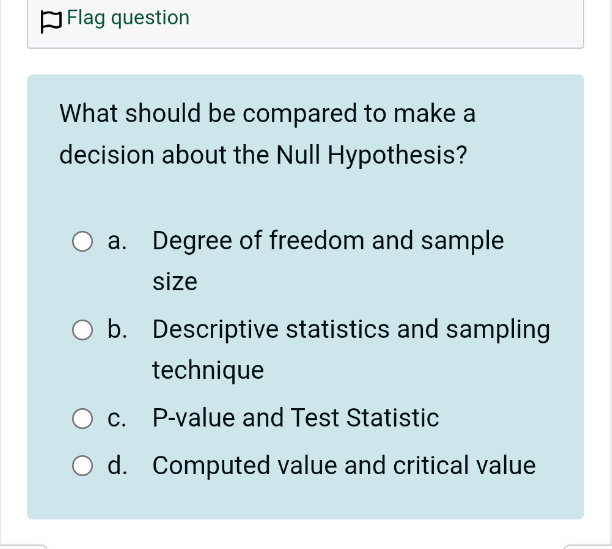Select radio button for option a
Image resolution: width=612 pixels, height=549 pixels.
click(x=82, y=241)
